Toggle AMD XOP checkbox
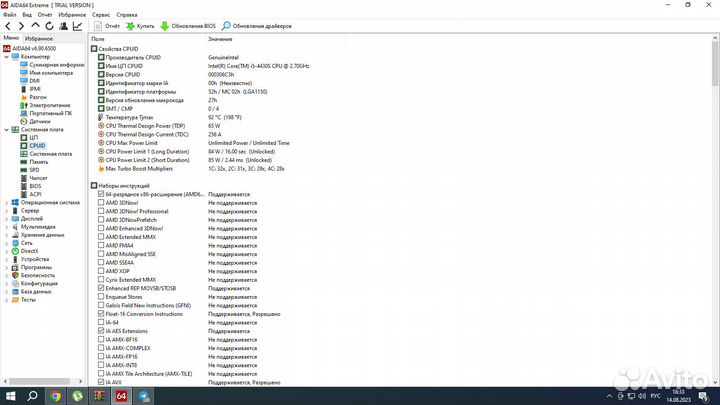Viewport: 720px width, 405px height. (x=101, y=271)
